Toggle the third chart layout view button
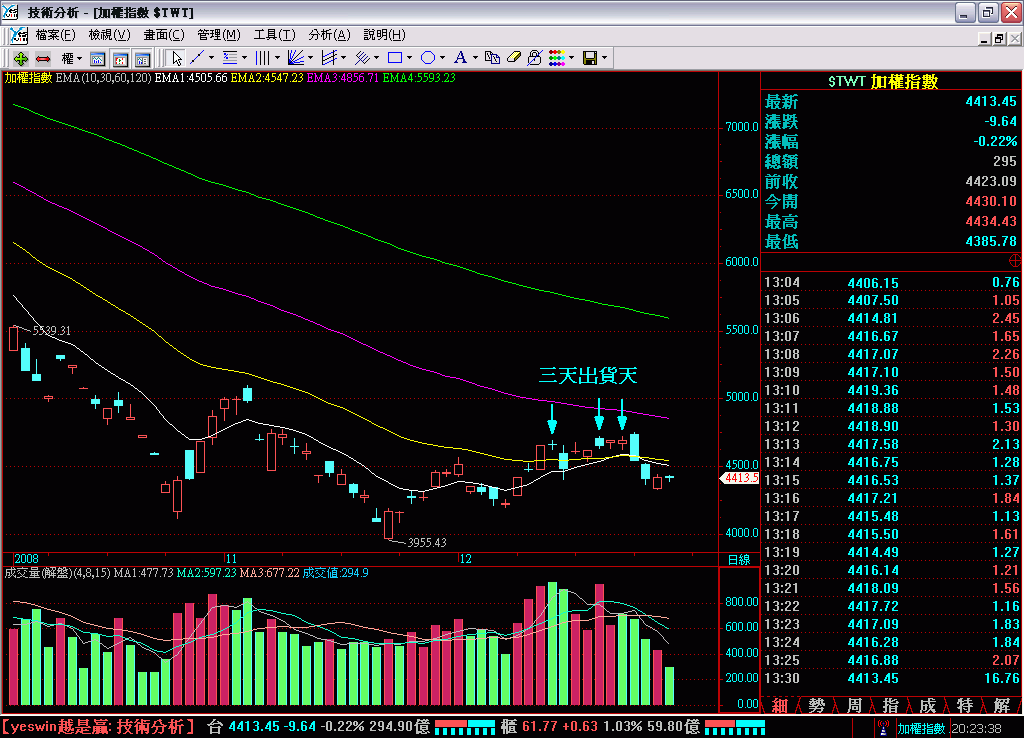 (142, 59)
